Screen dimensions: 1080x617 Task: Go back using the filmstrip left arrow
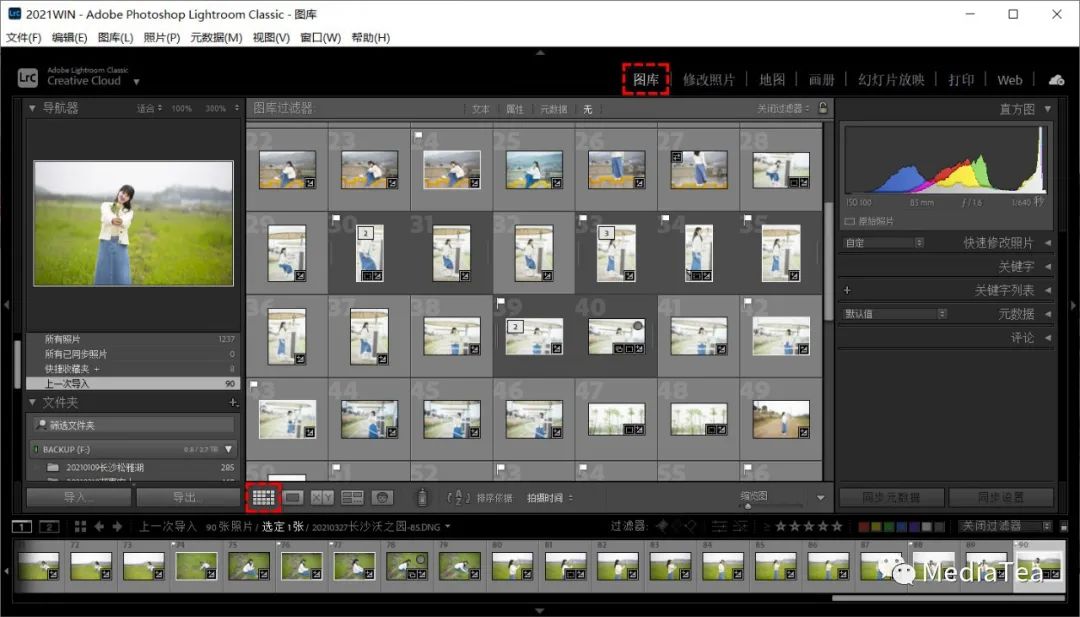99,527
